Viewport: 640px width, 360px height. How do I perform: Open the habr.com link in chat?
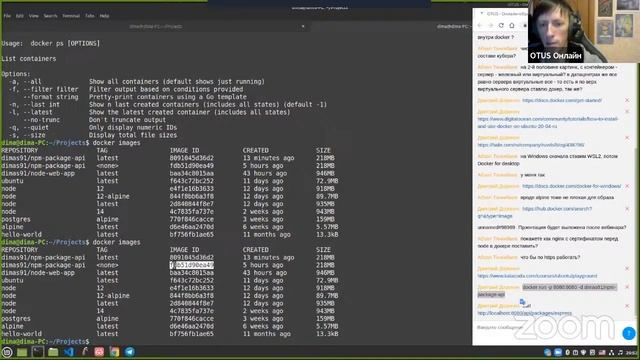[x=531, y=145]
